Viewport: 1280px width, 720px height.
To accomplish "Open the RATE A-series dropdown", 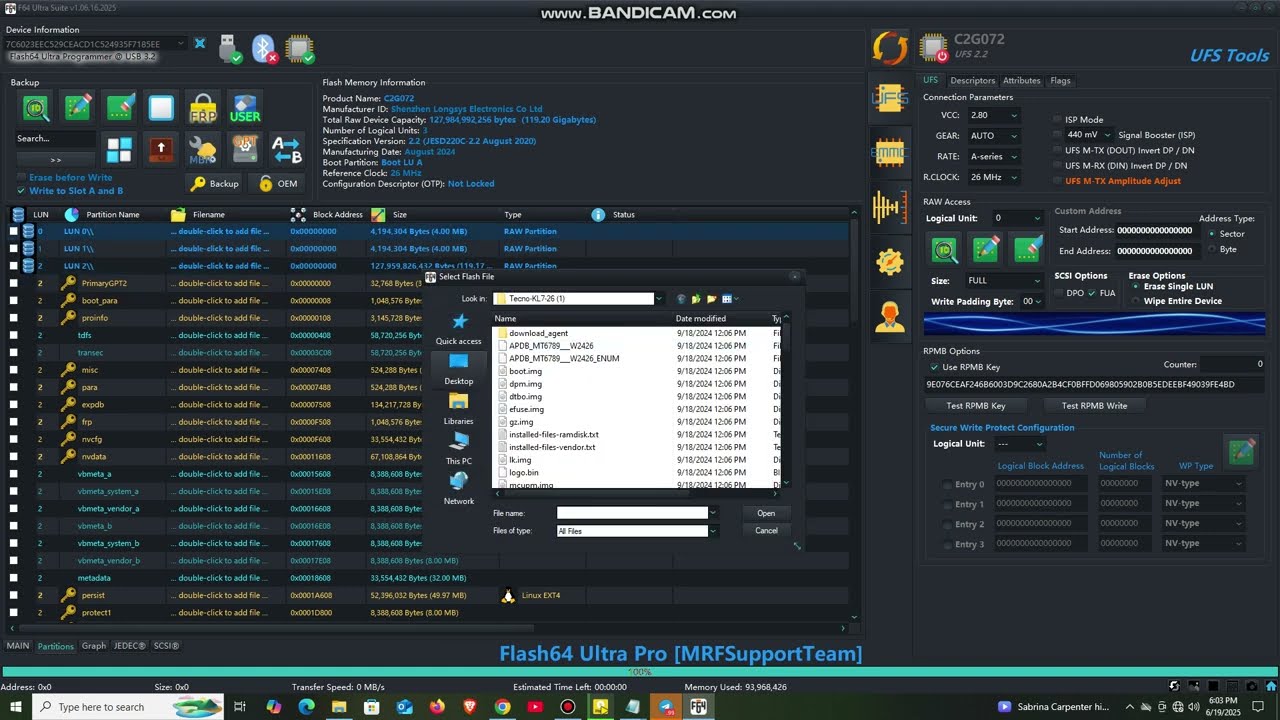I will tap(993, 157).
